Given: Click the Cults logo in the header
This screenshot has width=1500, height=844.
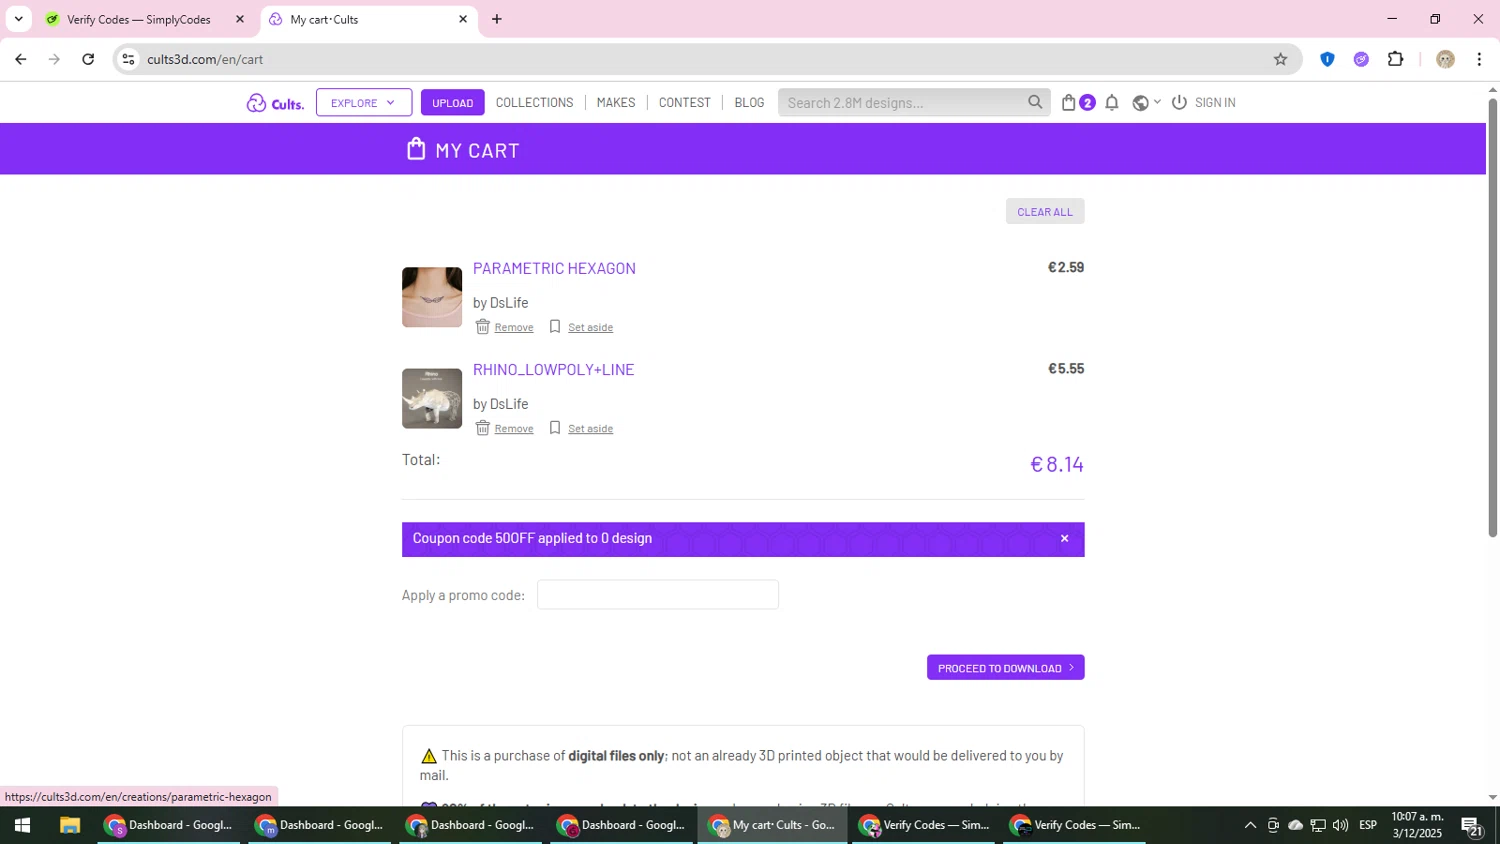Looking at the screenshot, I should coord(275,103).
